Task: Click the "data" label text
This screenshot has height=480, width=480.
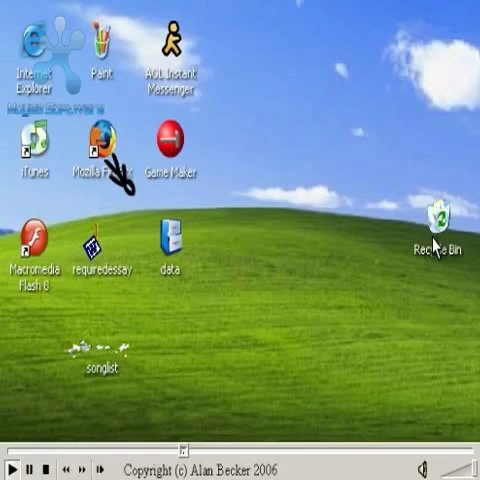Action: point(170,269)
